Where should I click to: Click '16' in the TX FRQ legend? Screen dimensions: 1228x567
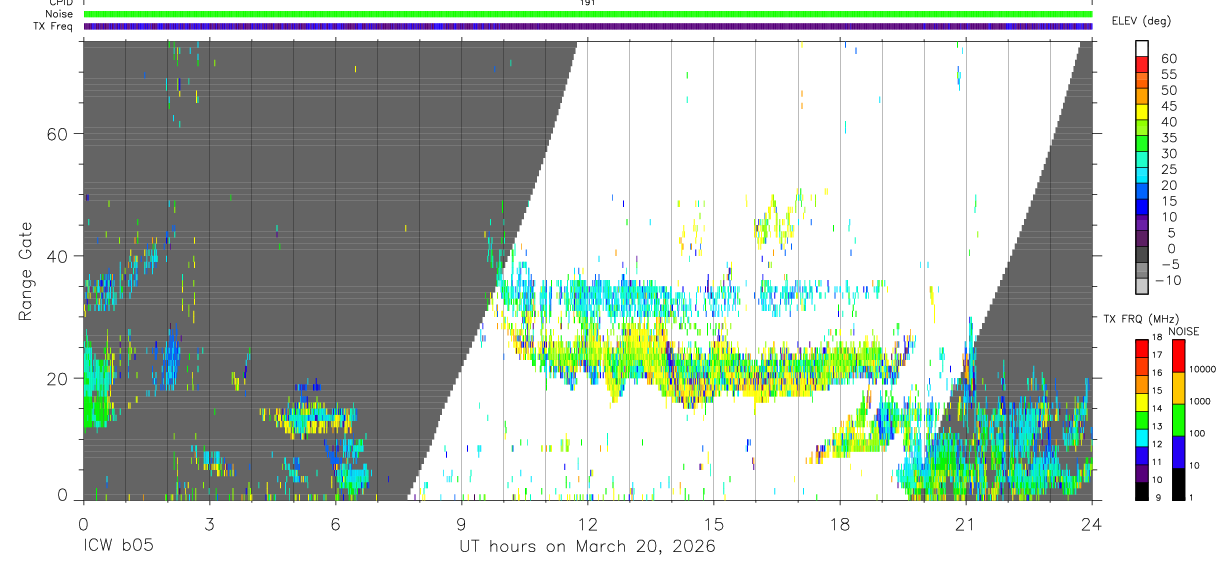pos(1158,374)
